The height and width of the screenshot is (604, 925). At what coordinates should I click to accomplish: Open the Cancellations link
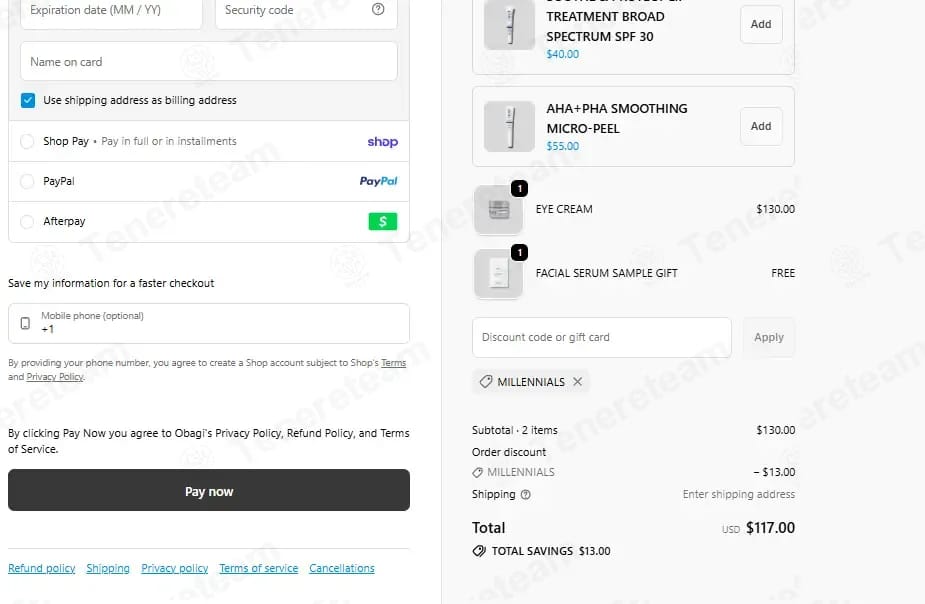(342, 568)
